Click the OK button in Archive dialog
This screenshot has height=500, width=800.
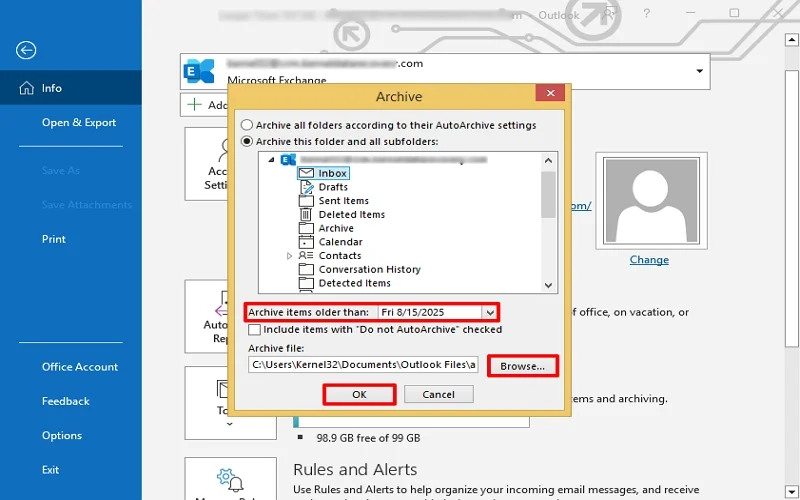359,394
